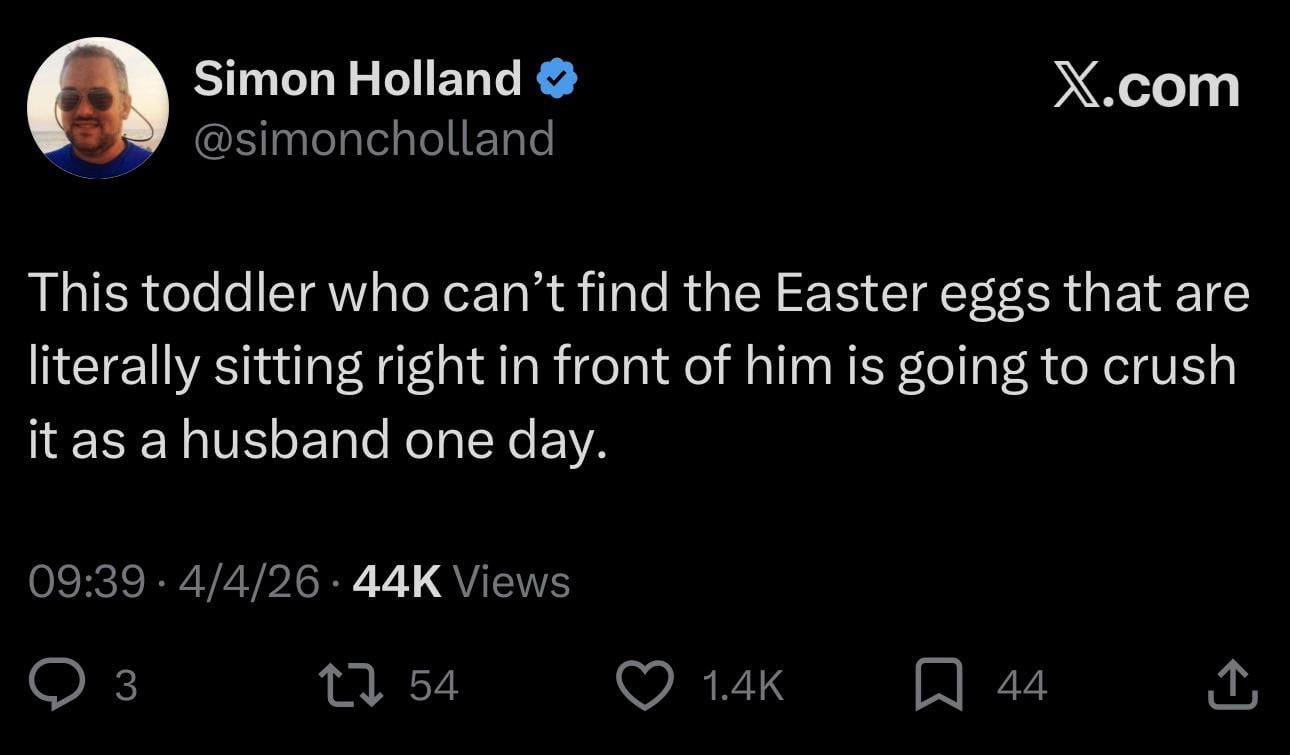Click the 09:39 timestamp
The height and width of the screenshot is (755, 1290).
pos(87,582)
